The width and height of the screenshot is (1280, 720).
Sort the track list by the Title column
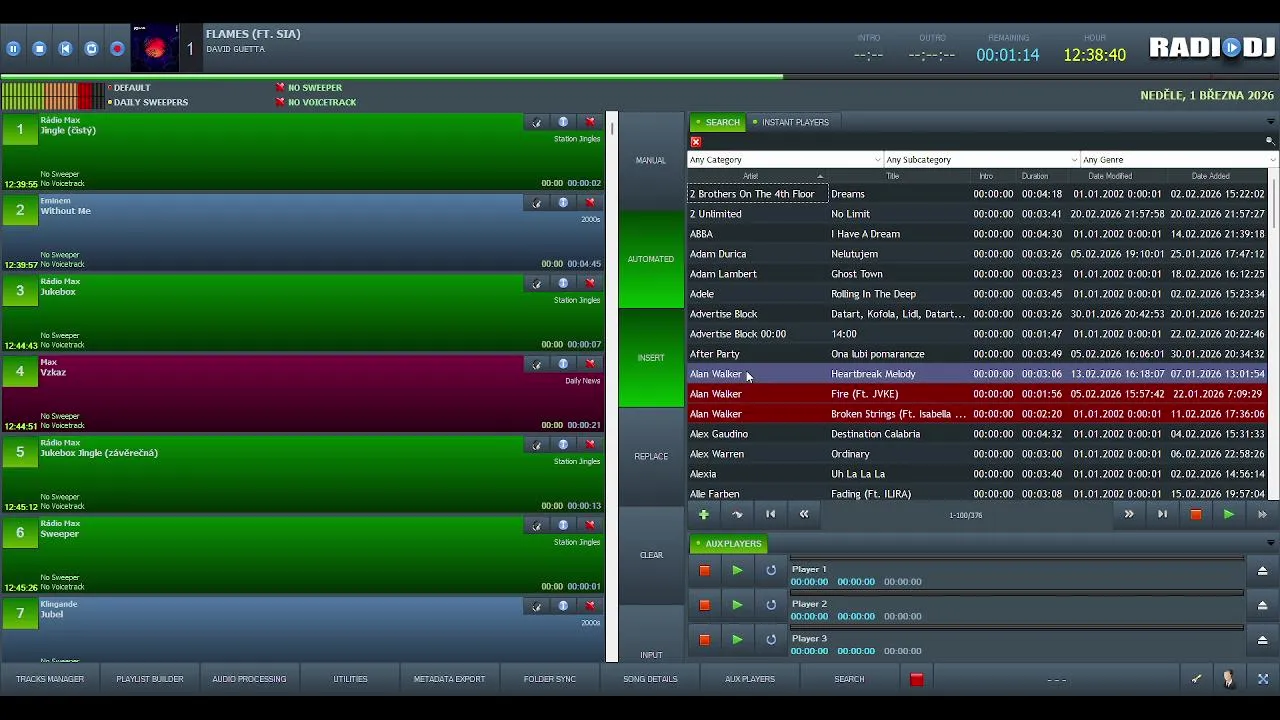pyautogui.click(x=892, y=176)
